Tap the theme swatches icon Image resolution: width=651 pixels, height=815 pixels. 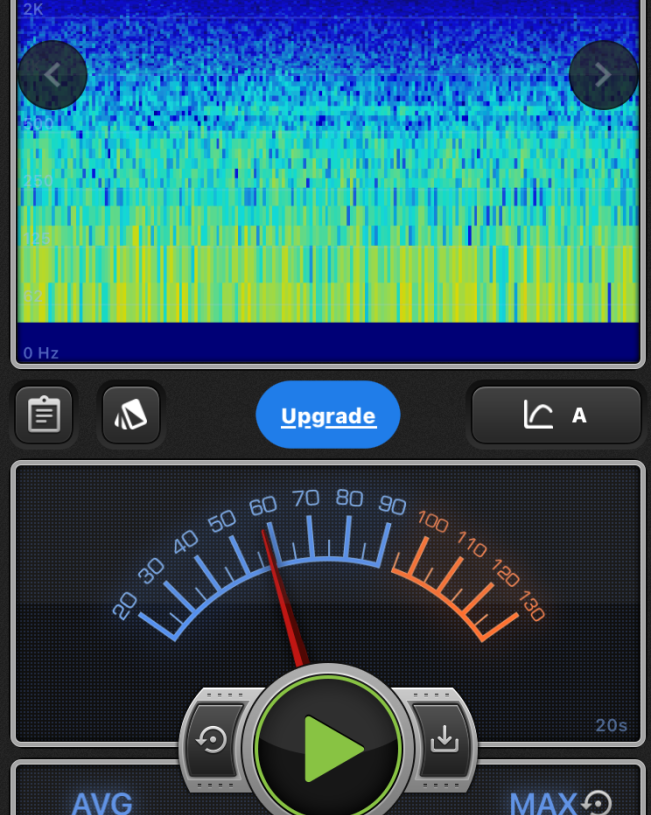pyautogui.click(x=131, y=415)
